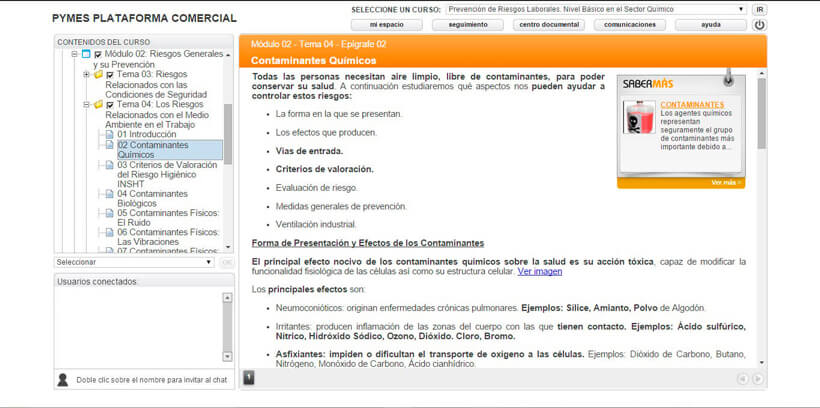Click document icon of 06 Las Vibraciones
Viewport: 820px width, 408px height.
109,232
